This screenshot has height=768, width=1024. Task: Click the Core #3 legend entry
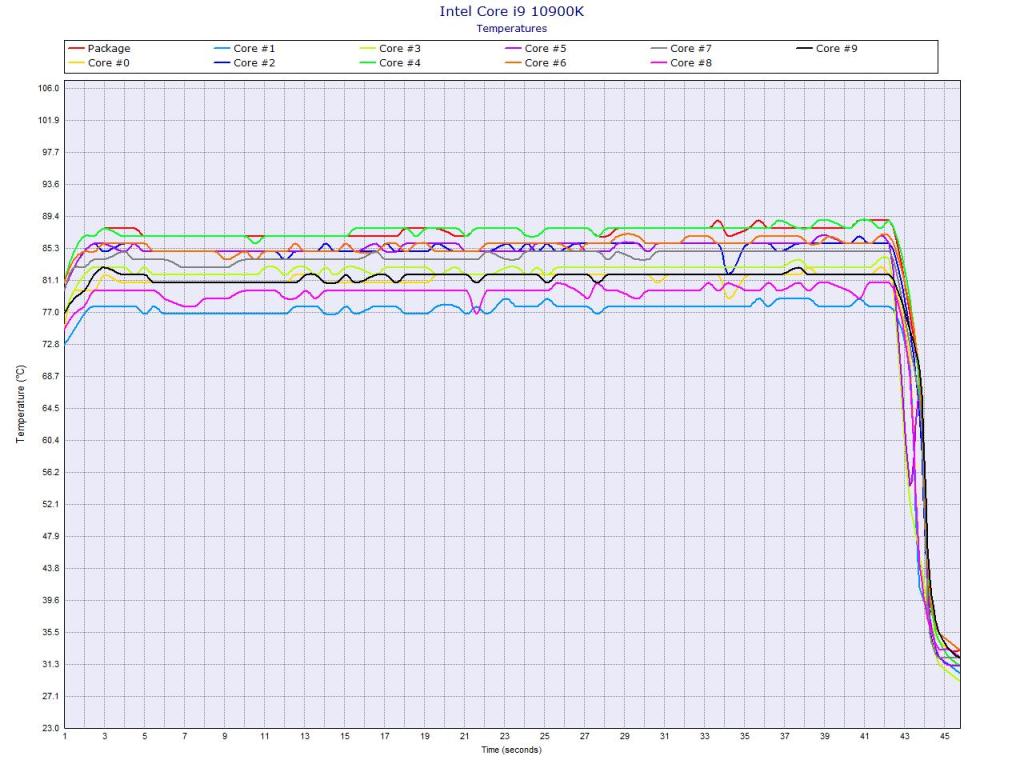coord(400,48)
